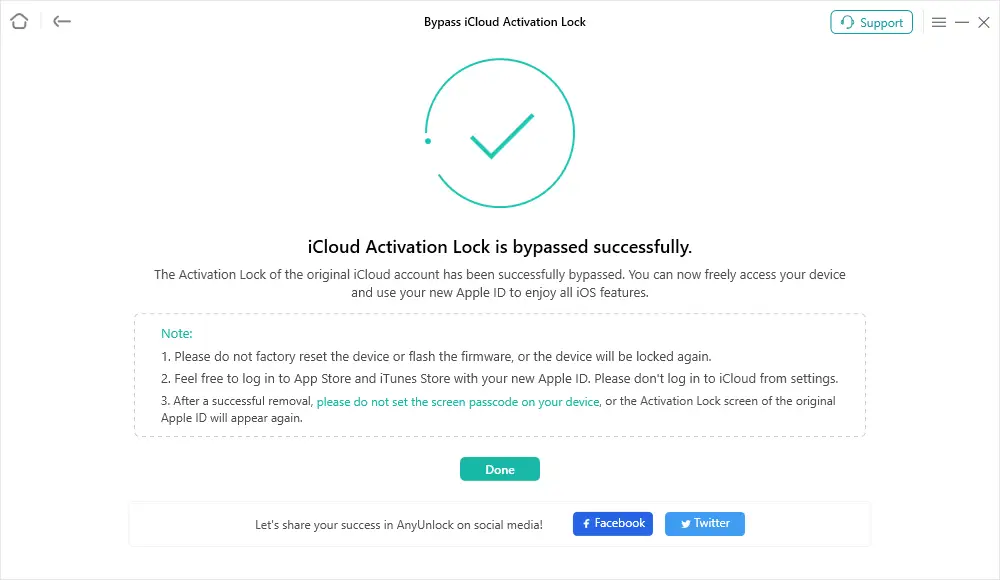Select the factory reset warning note
The image size is (1000, 580).
(436, 357)
